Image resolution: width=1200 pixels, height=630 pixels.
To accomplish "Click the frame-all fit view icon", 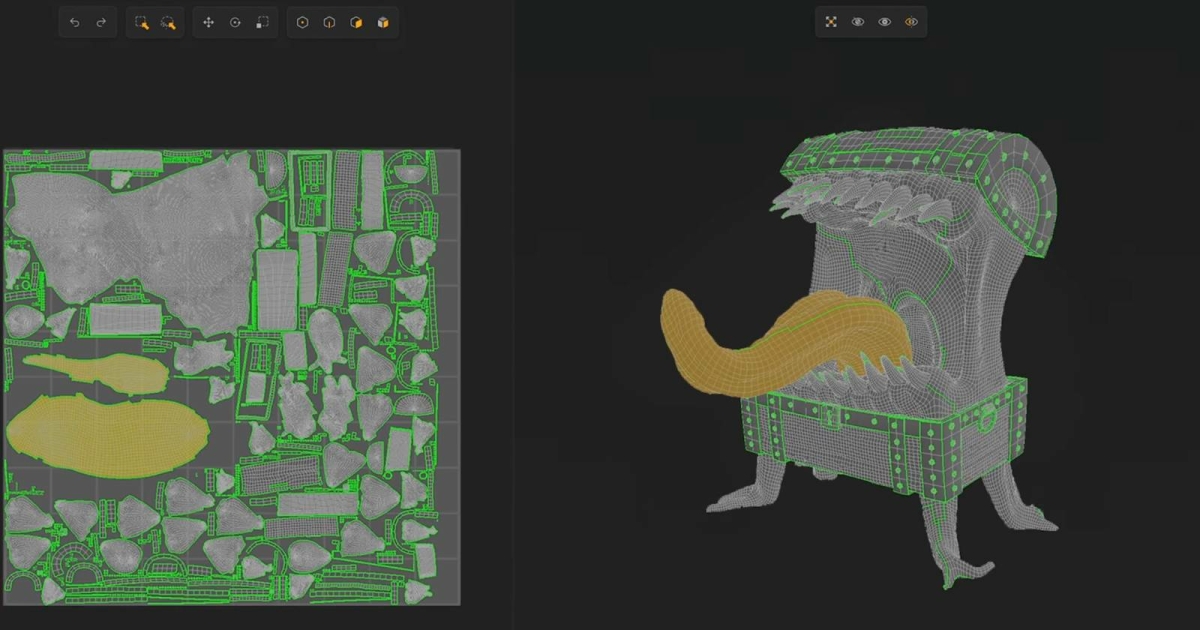I will pyautogui.click(x=831, y=22).
